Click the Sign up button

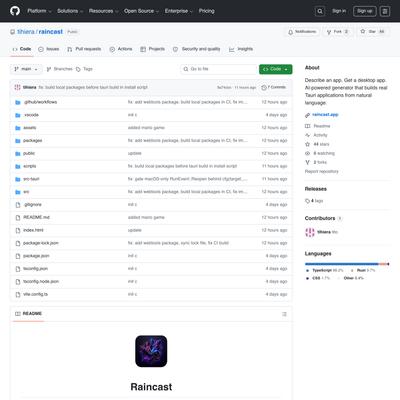coord(365,11)
